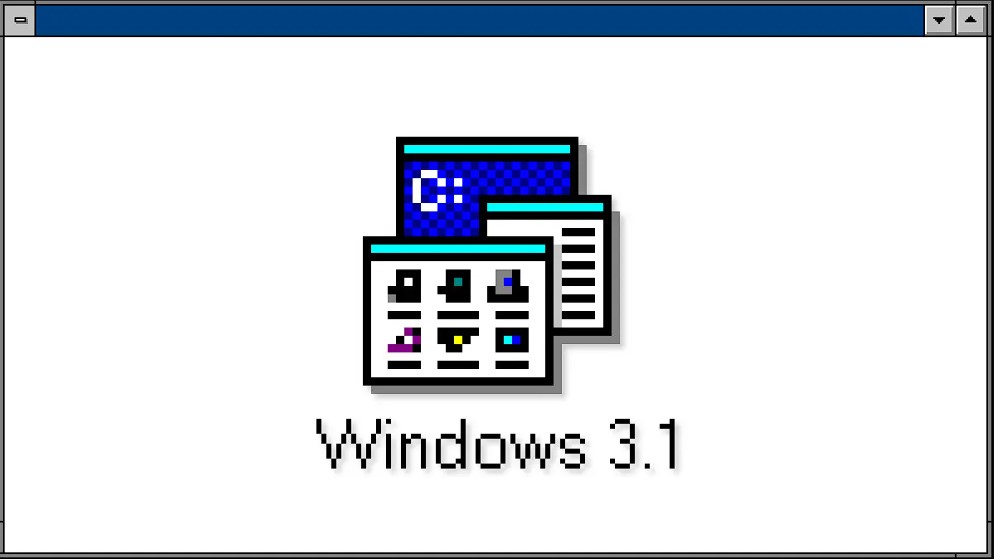Click the cyan title bar of C: window
Screen dimensions: 994x559
pos(487,149)
